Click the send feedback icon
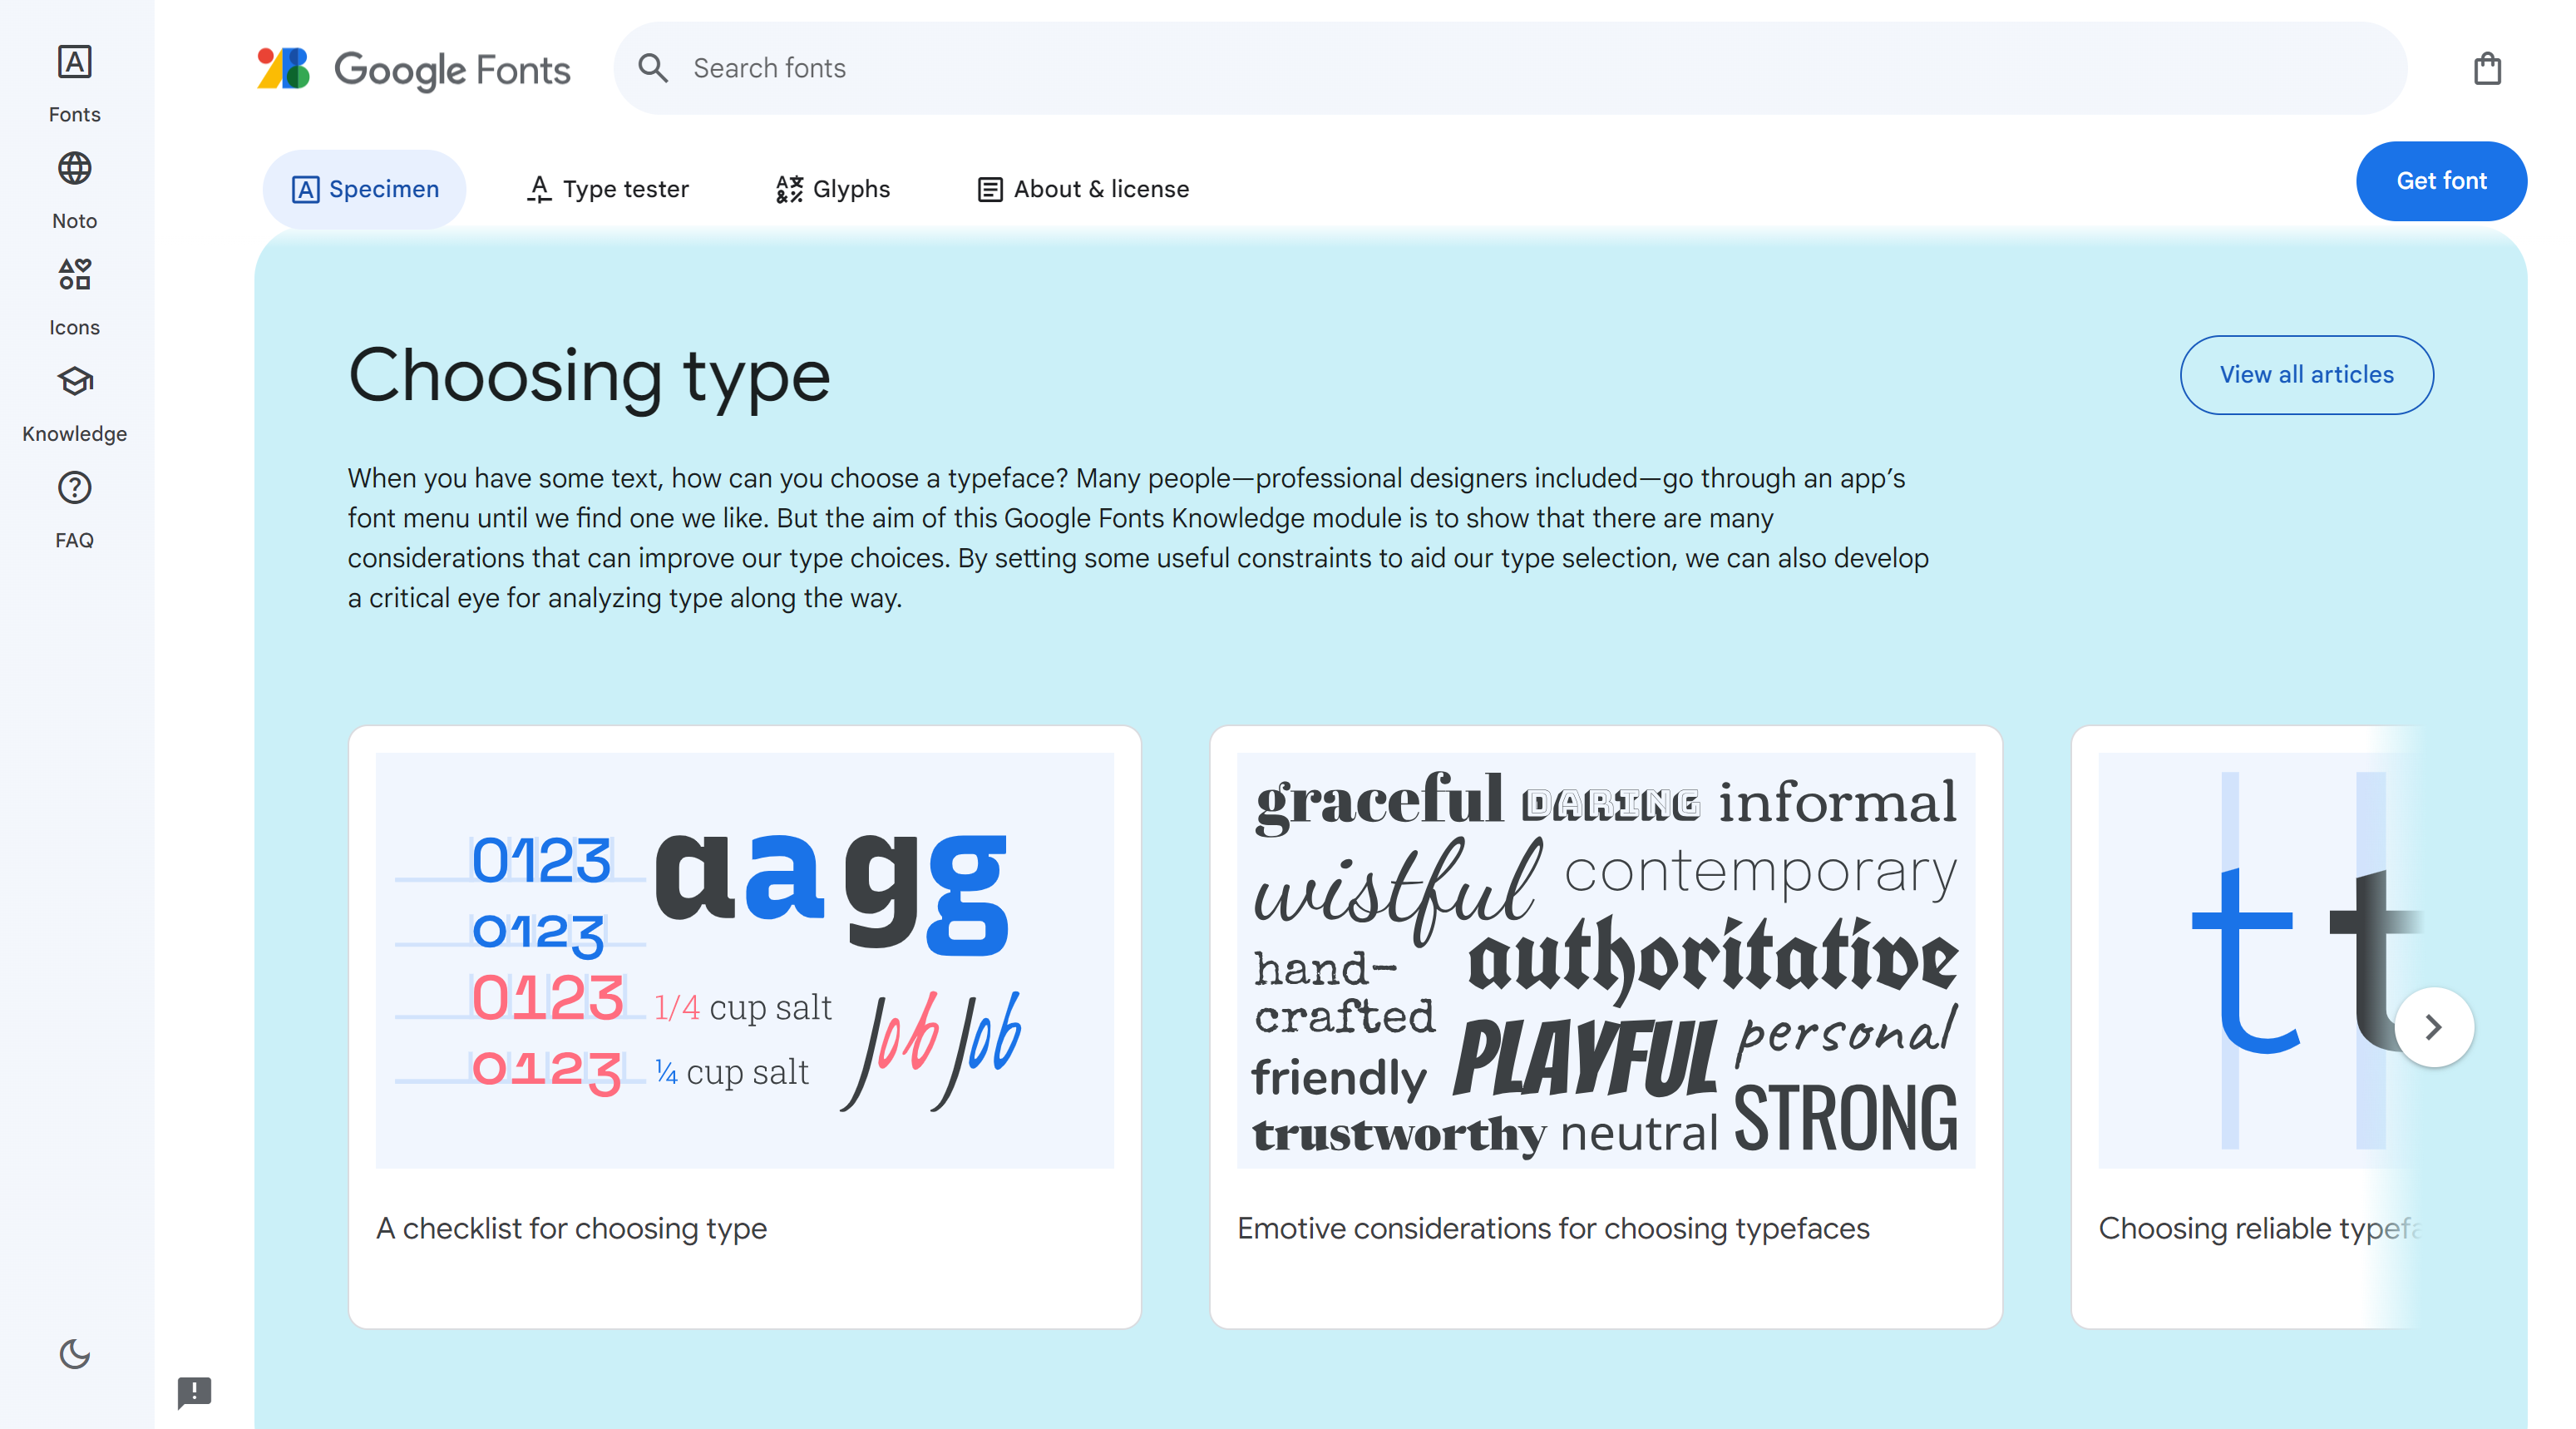The width and height of the screenshot is (2576, 1429). click(194, 1391)
